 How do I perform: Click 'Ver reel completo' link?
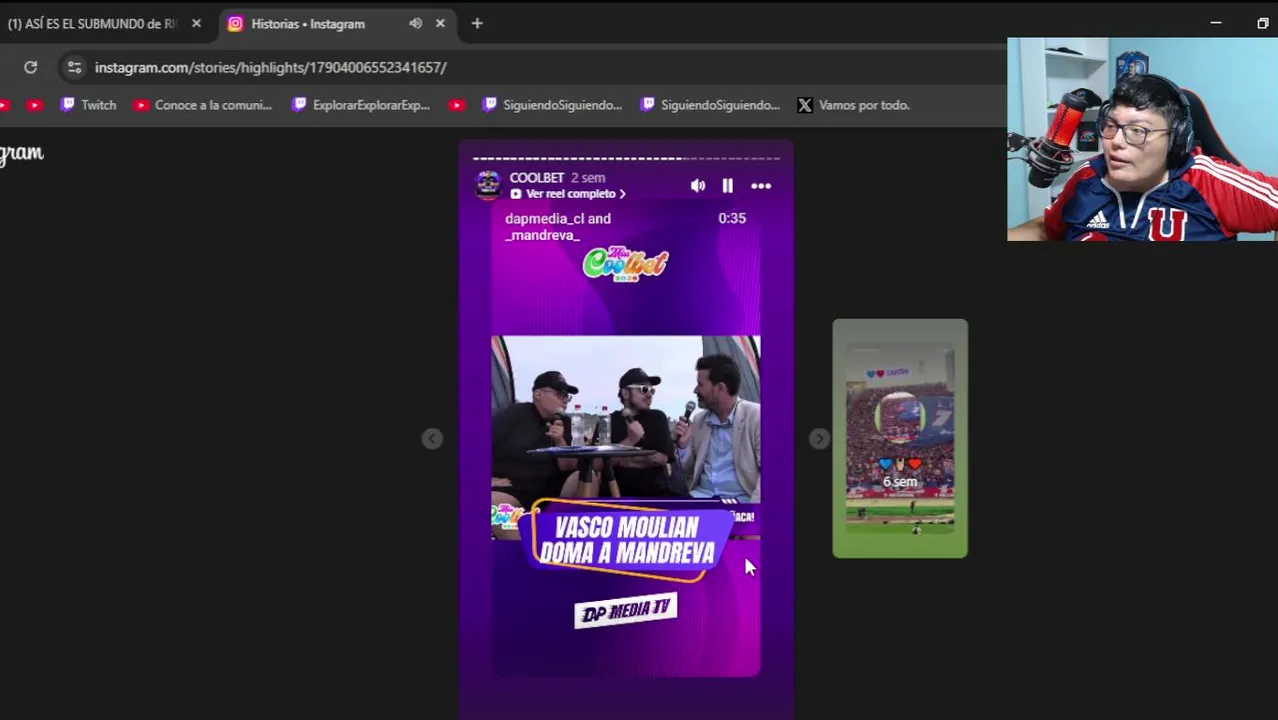tap(568, 194)
